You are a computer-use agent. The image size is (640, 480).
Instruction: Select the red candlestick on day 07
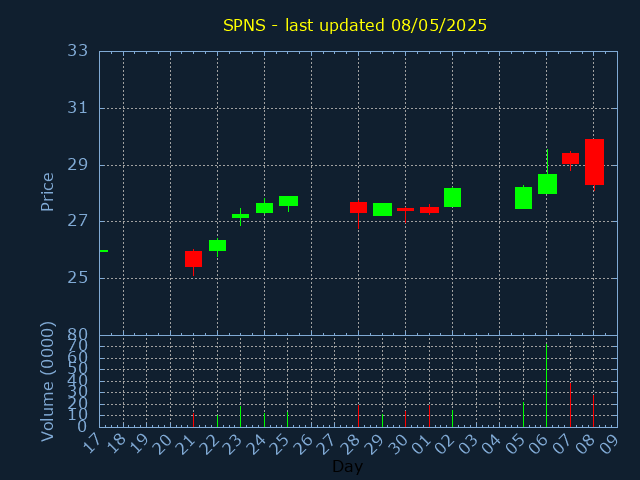[x=570, y=158]
